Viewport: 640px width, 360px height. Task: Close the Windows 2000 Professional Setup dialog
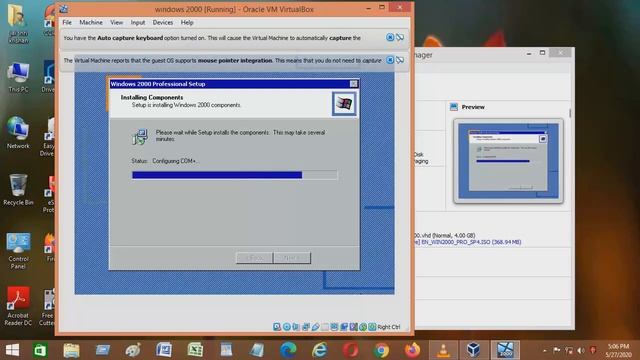tap(353, 84)
